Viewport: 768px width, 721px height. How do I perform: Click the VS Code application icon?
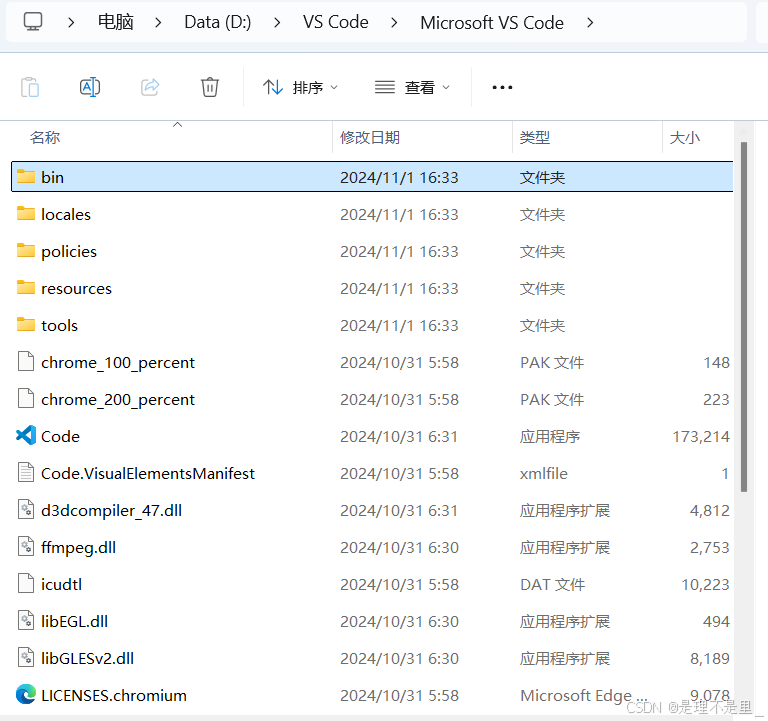26,435
